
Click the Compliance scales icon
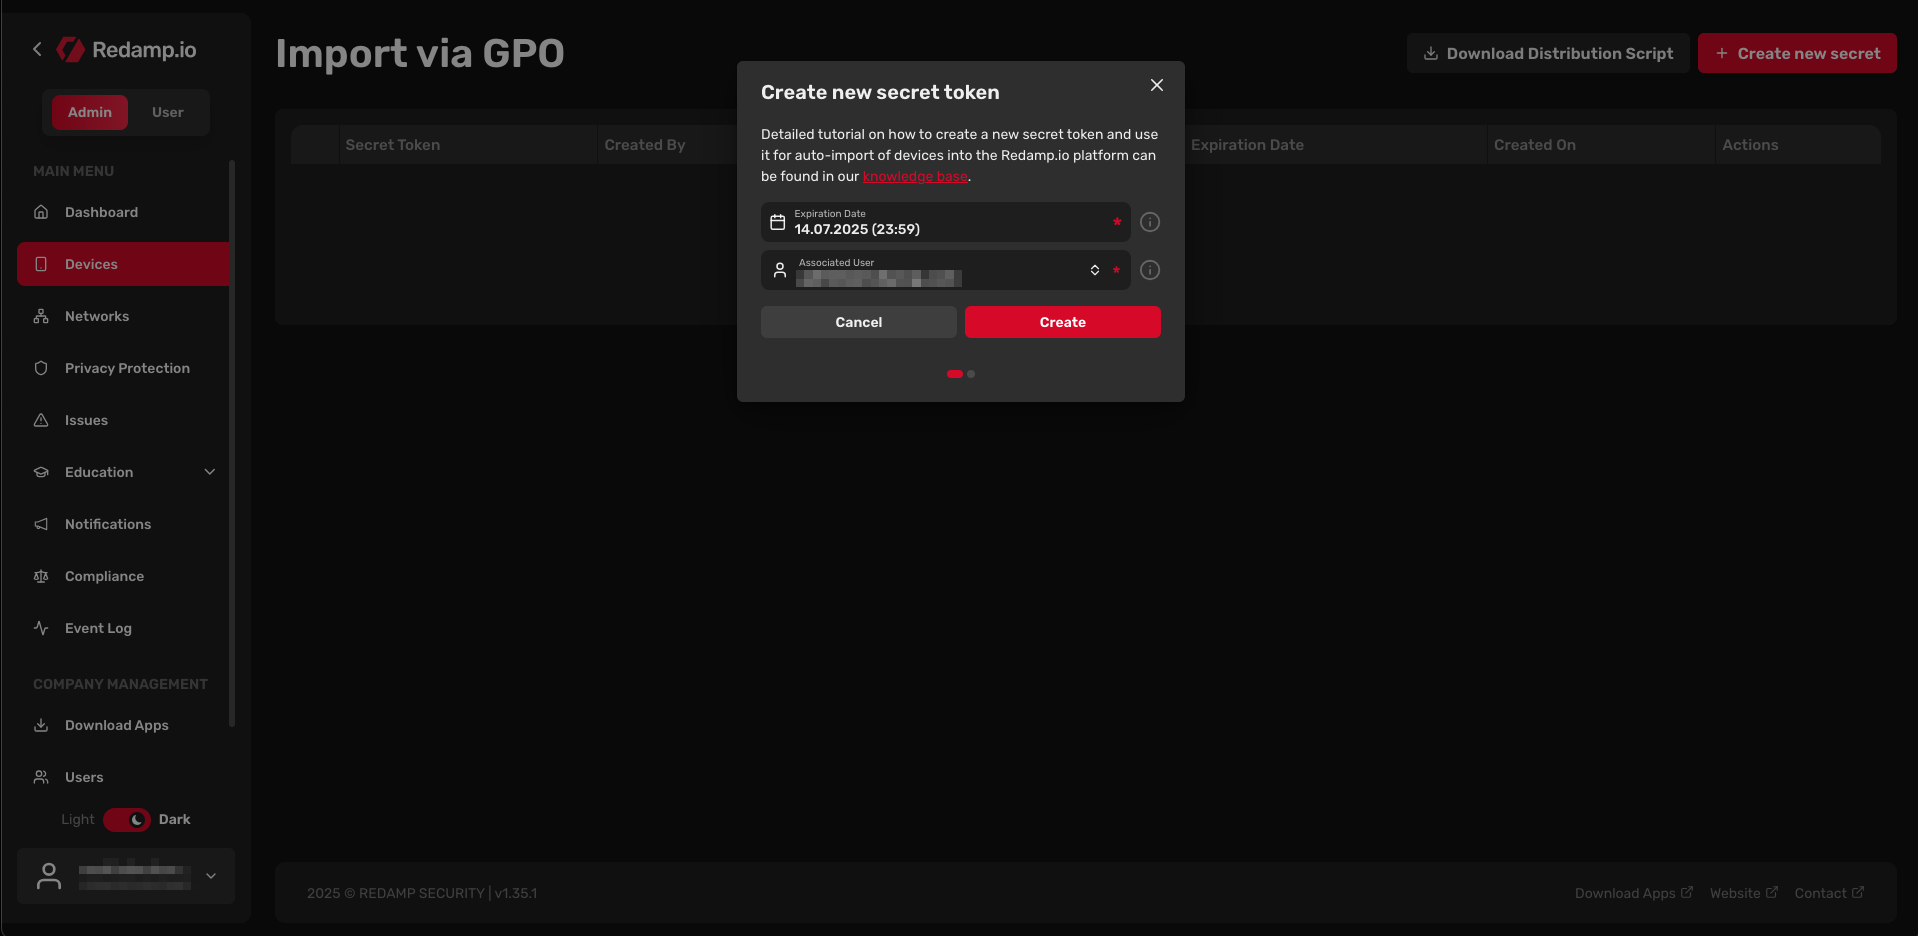[41, 576]
